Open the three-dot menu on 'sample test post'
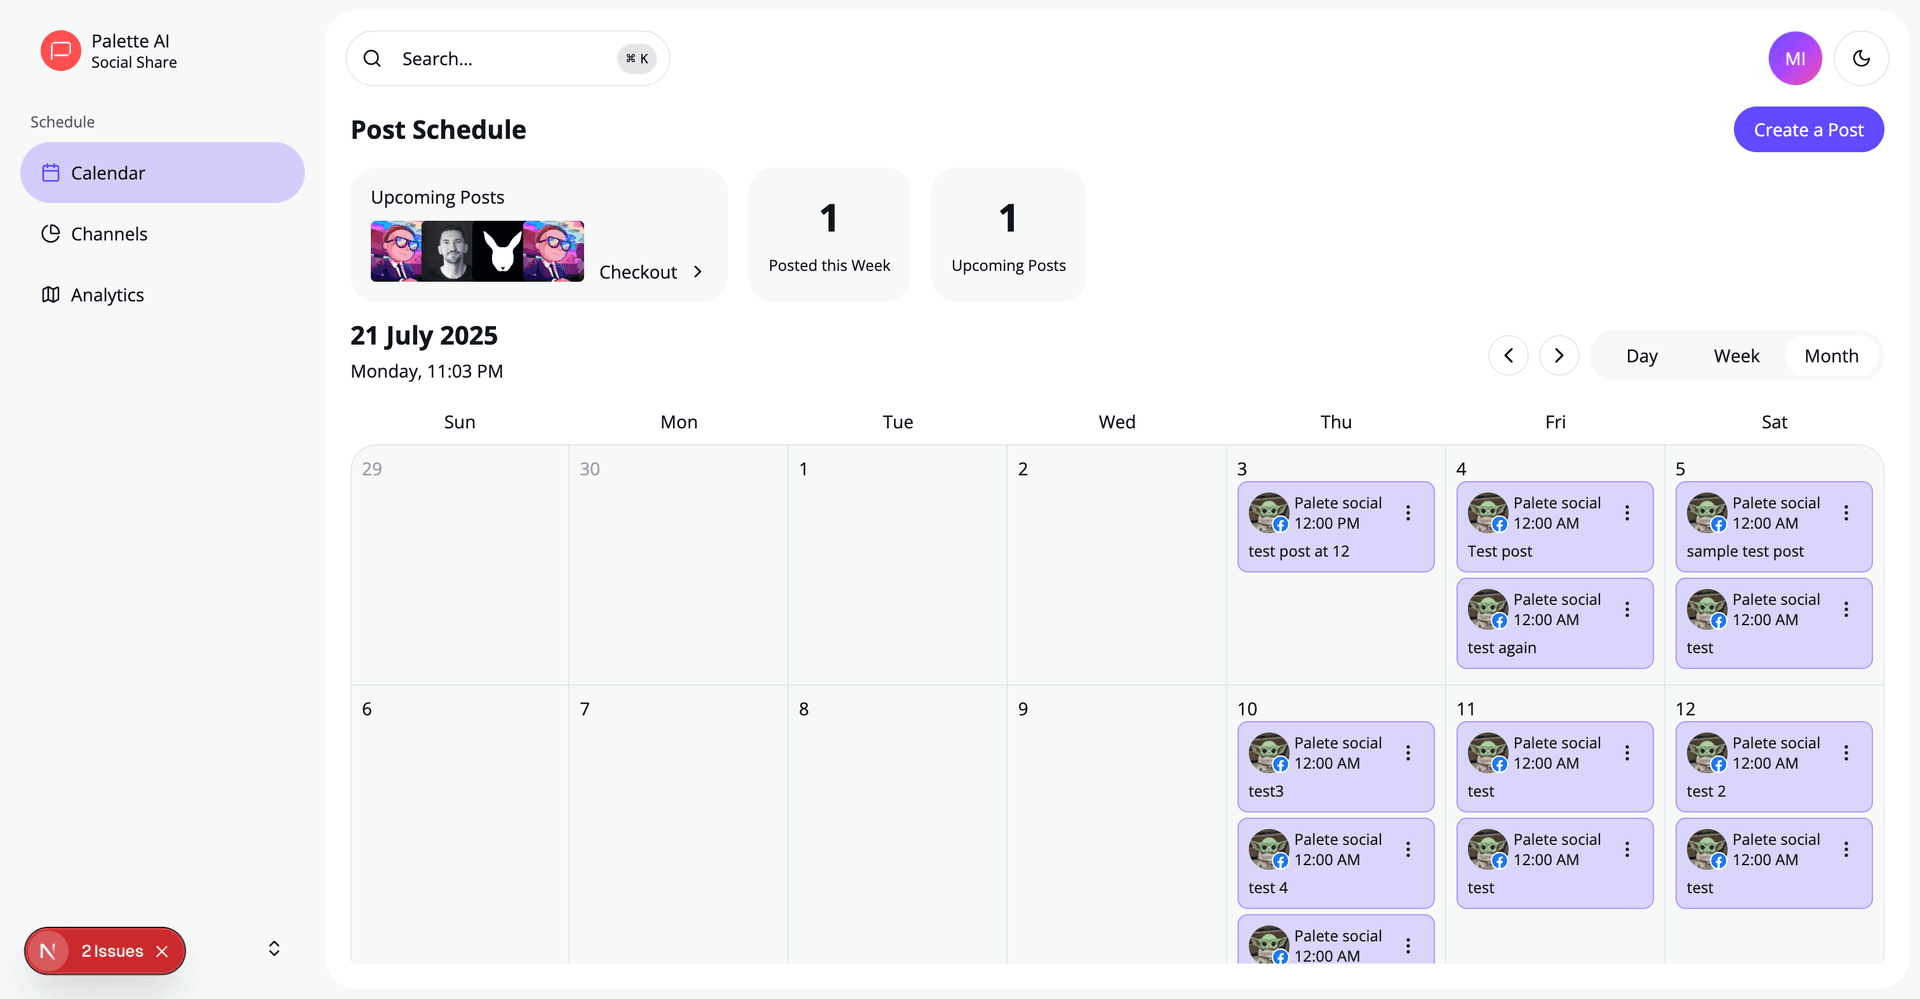The image size is (1920, 999). (1847, 513)
